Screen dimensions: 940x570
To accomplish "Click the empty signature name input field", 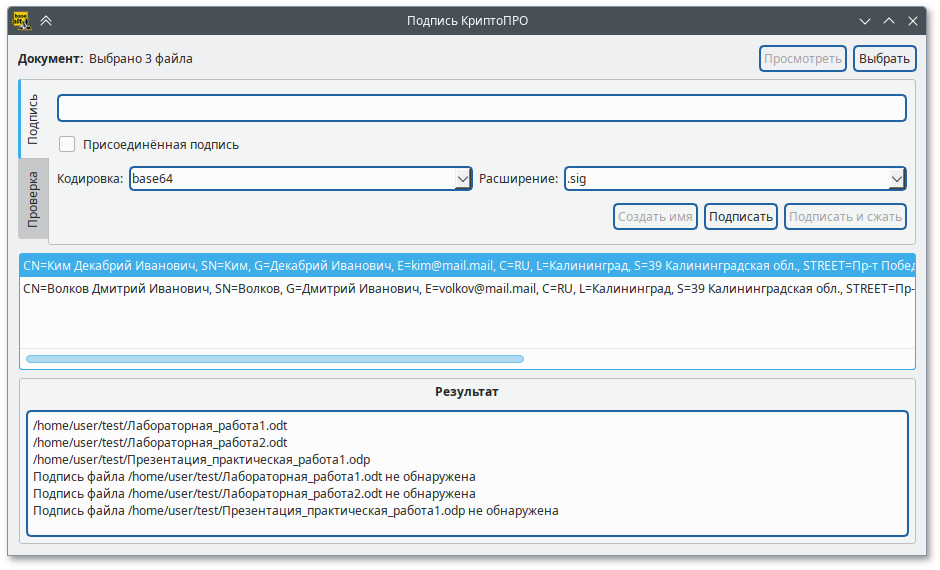I will pos(481,108).
